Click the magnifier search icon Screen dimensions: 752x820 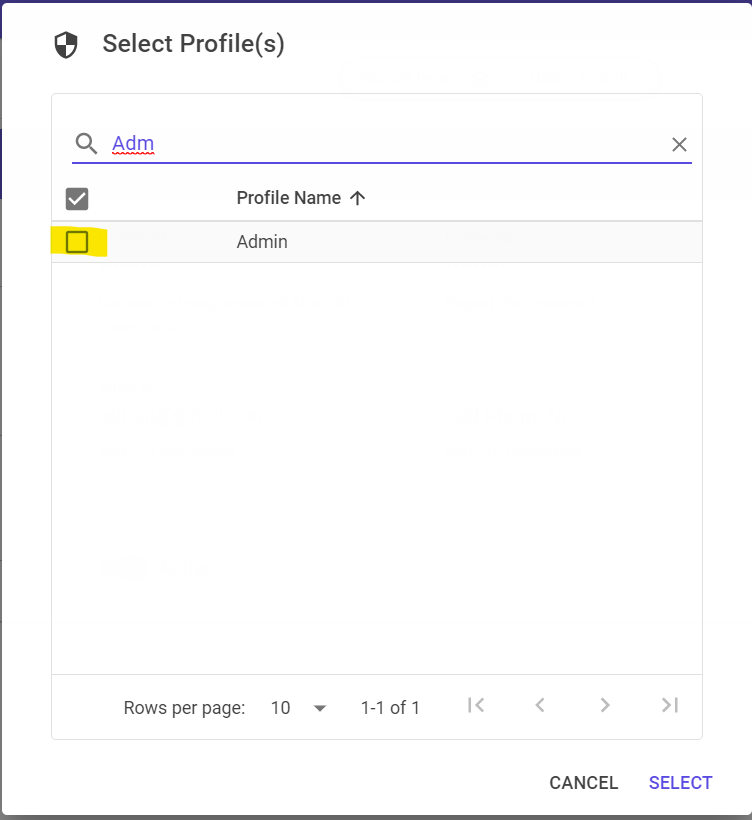tap(86, 144)
